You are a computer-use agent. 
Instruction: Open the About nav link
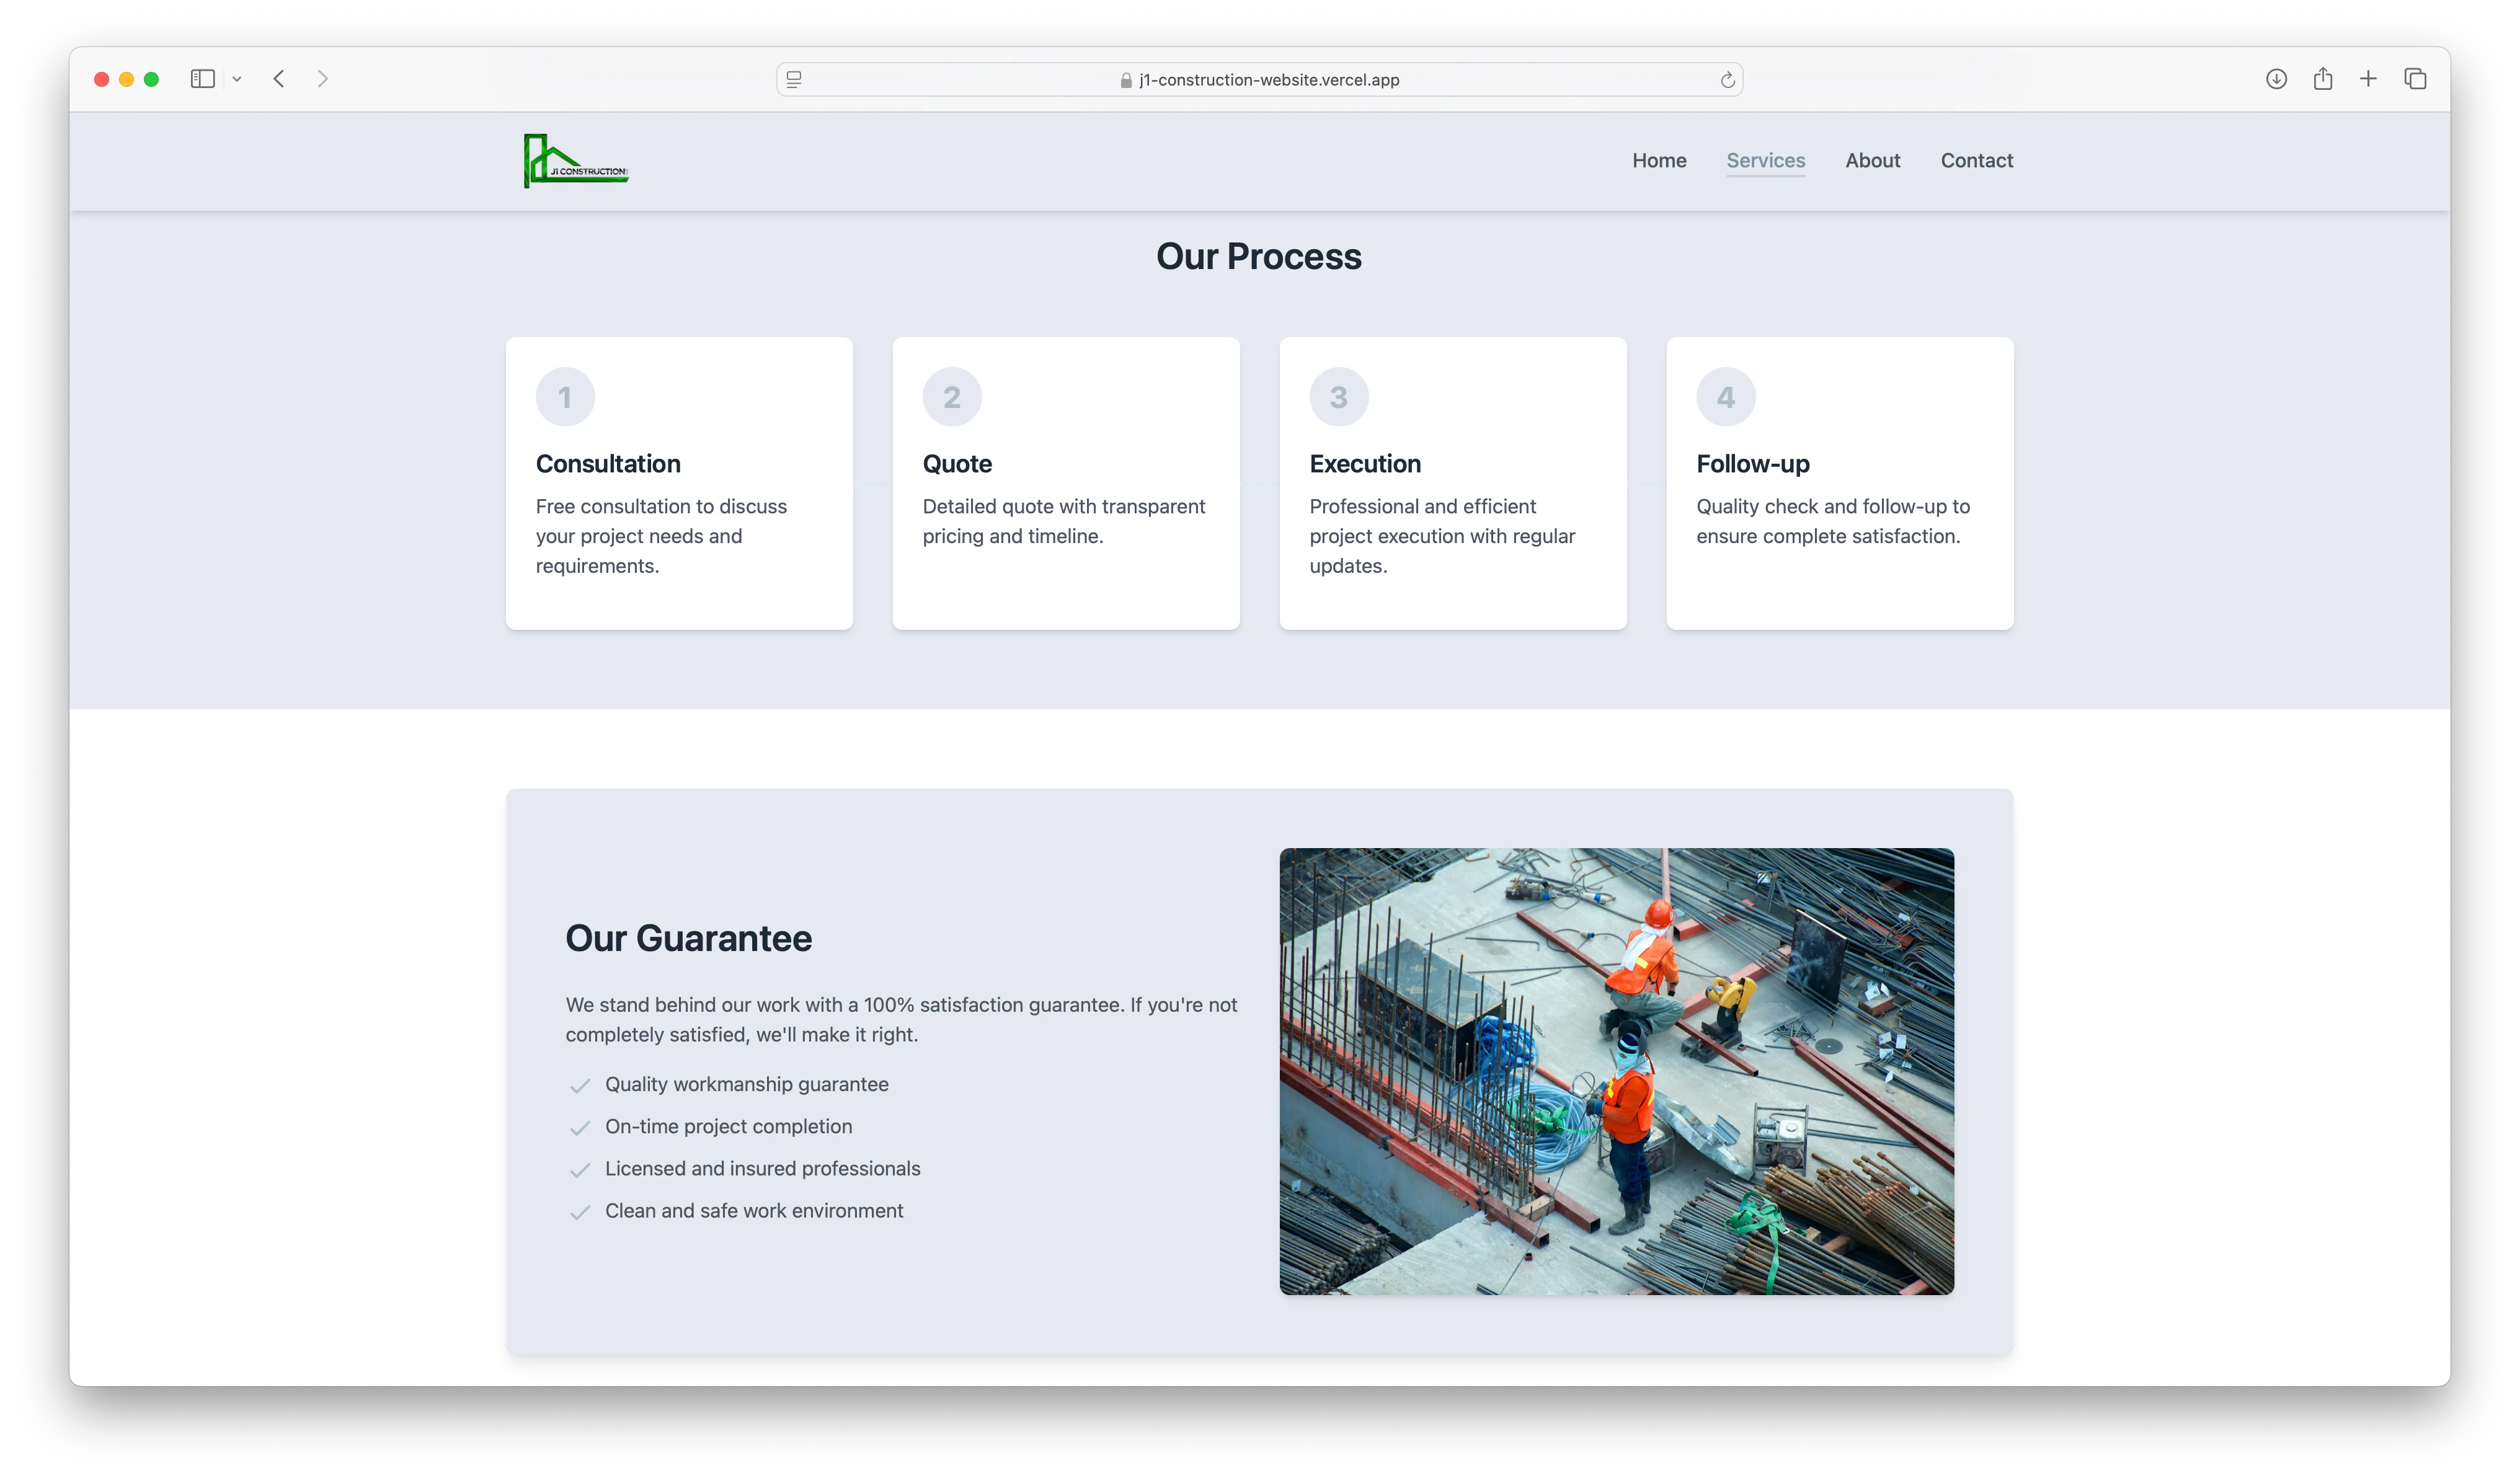pos(1872,161)
